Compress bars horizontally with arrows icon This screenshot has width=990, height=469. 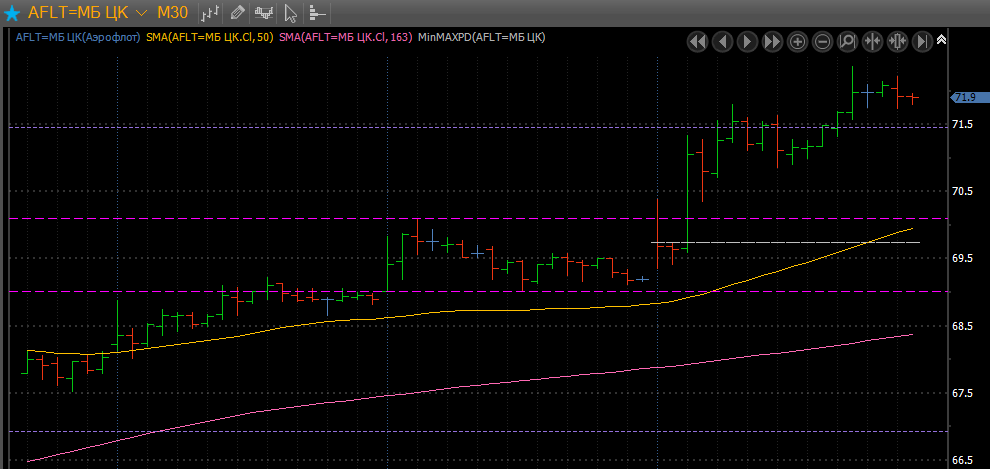[x=872, y=41]
